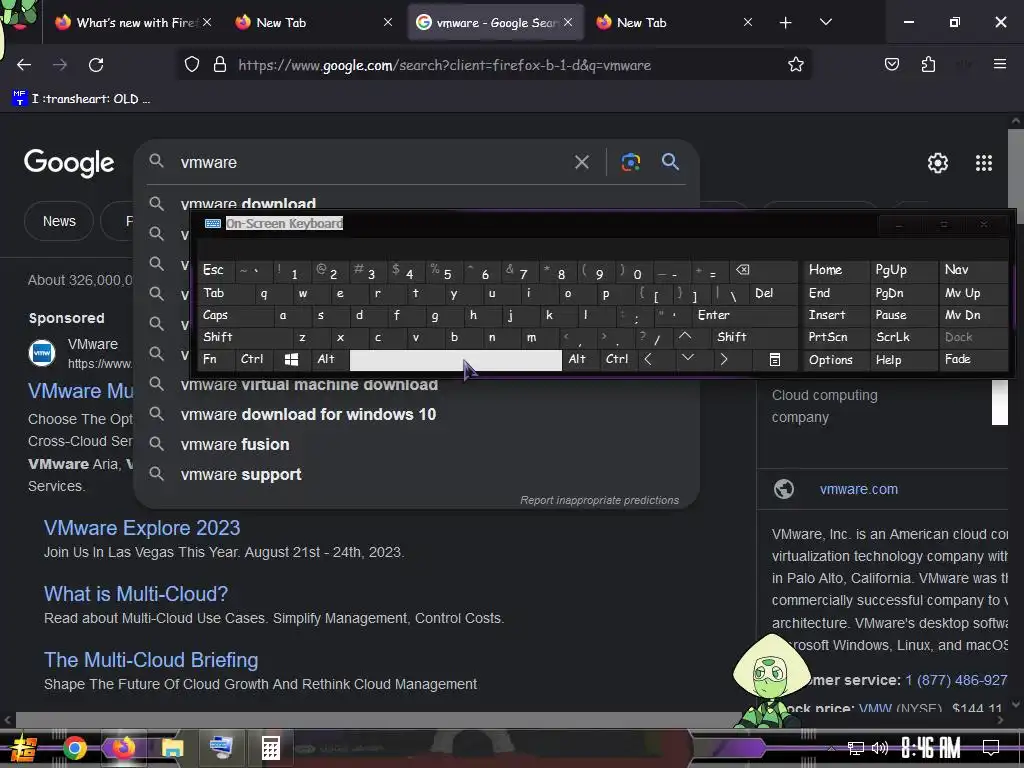Viewport: 1024px width, 768px height.
Task: Open the Firefox application hamburger menu
Action: [x=999, y=64]
